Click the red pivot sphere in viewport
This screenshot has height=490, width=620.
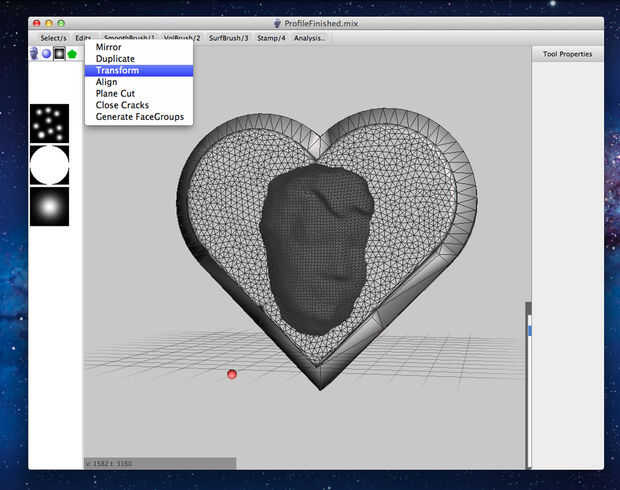[232, 374]
